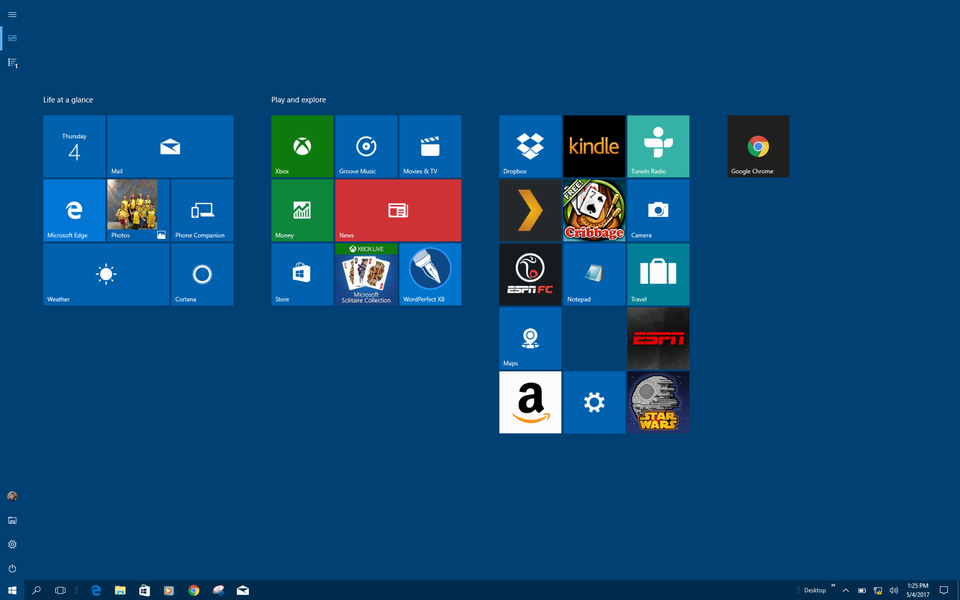This screenshot has height=600, width=960.
Task: Open the Amazon tile
Action: [x=530, y=402]
